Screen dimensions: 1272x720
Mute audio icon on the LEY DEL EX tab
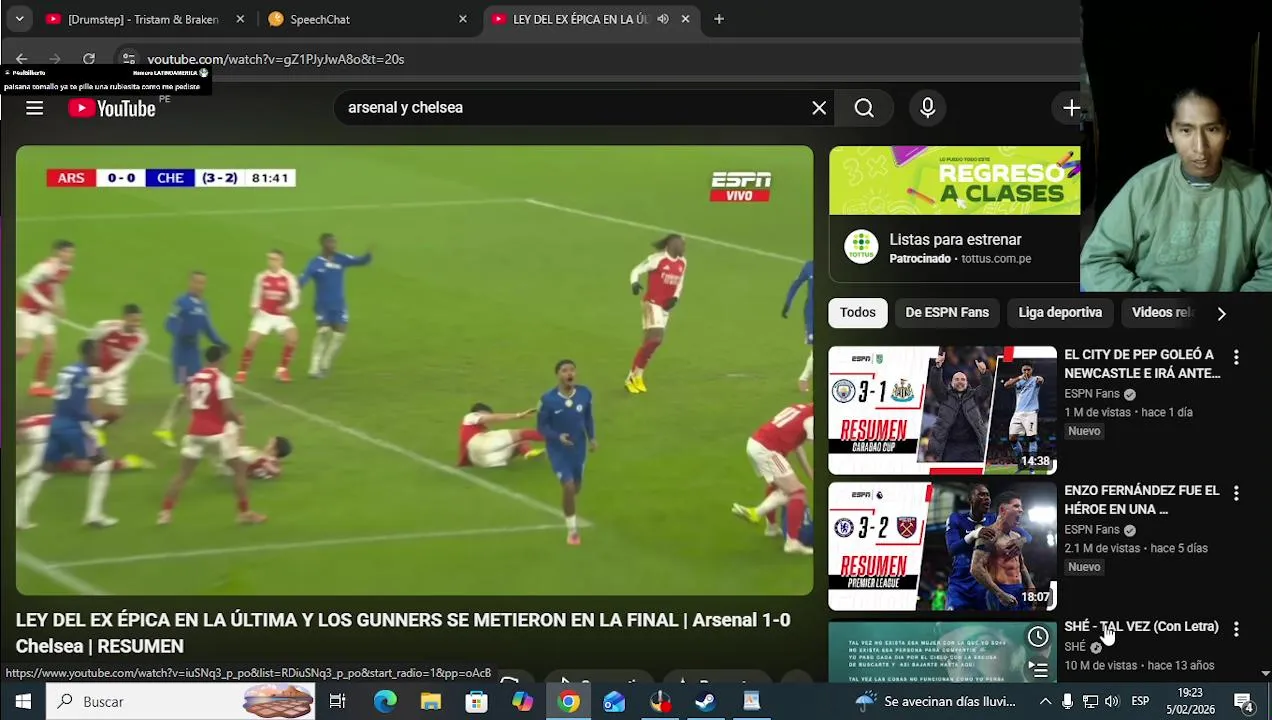pyautogui.click(x=662, y=19)
